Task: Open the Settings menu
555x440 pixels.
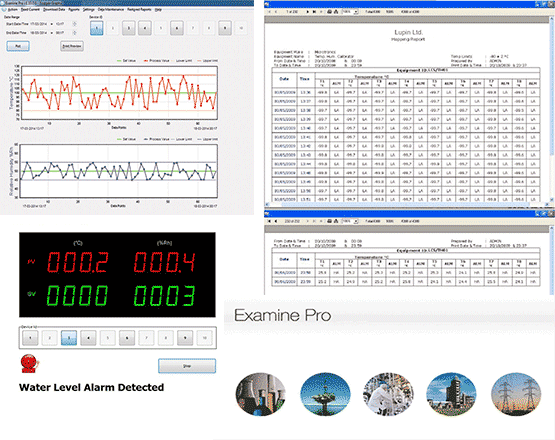Action: (x=88, y=10)
